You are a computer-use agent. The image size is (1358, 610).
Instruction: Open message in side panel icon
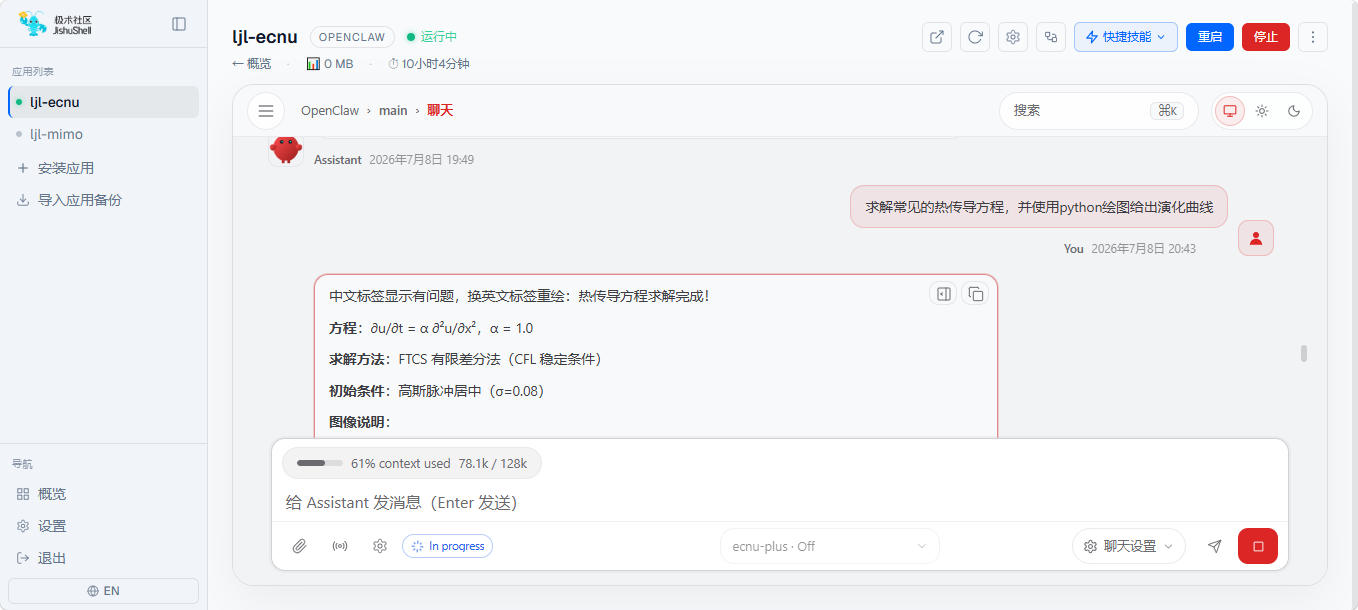pyautogui.click(x=943, y=294)
